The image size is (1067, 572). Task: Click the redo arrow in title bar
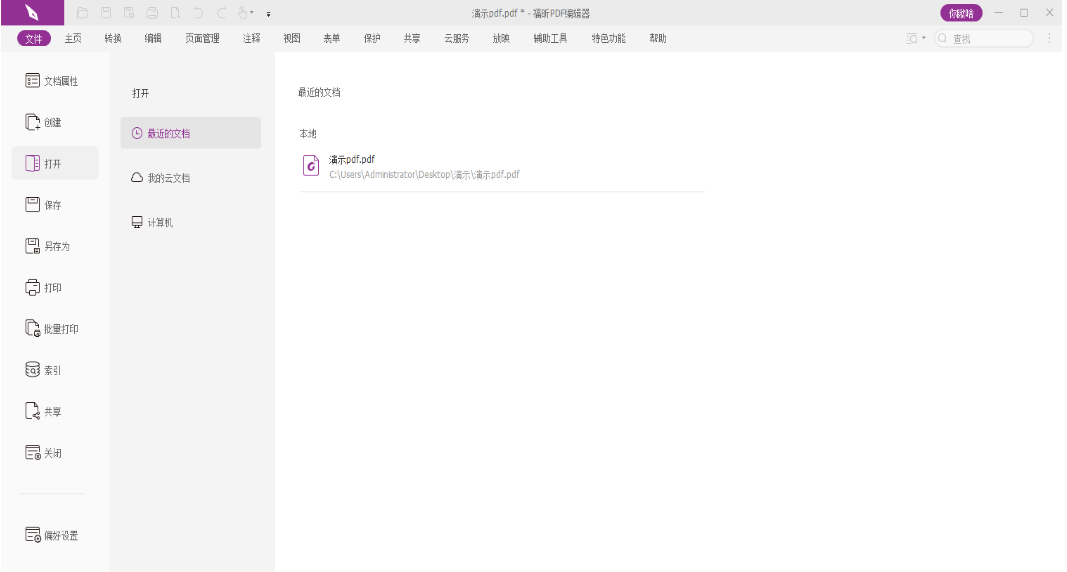click(221, 13)
